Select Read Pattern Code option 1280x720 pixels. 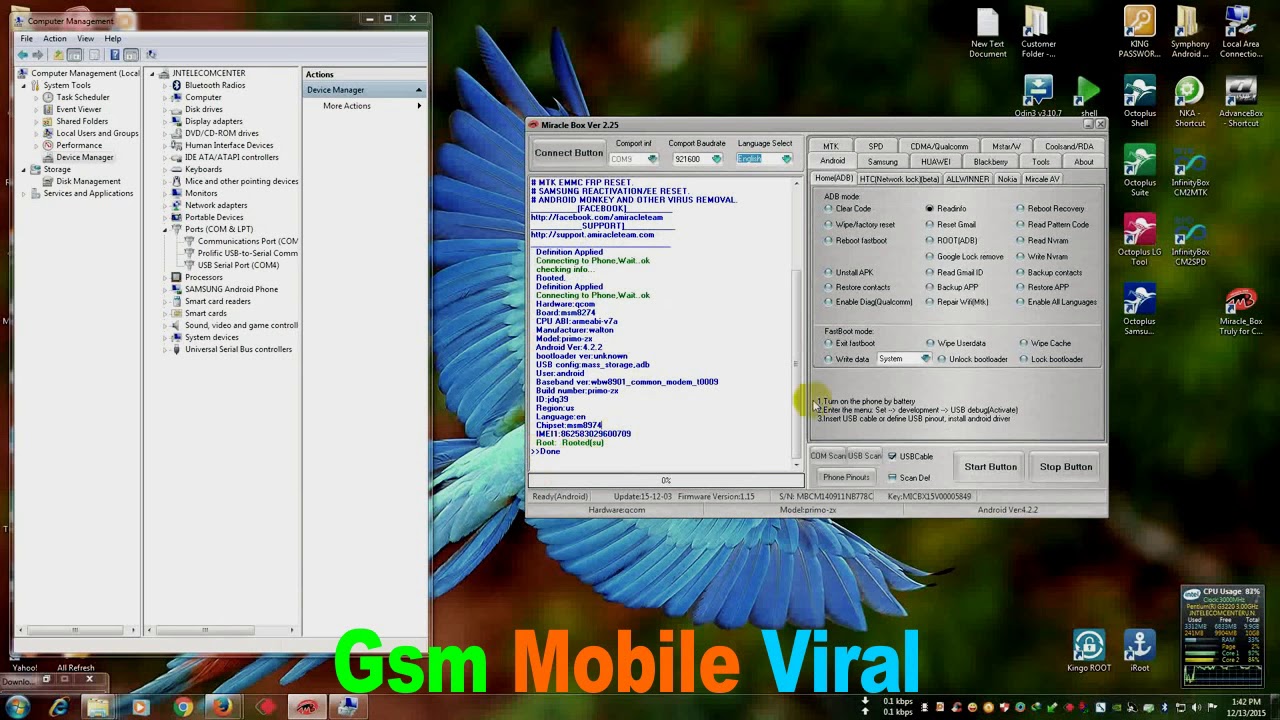[1052, 225]
